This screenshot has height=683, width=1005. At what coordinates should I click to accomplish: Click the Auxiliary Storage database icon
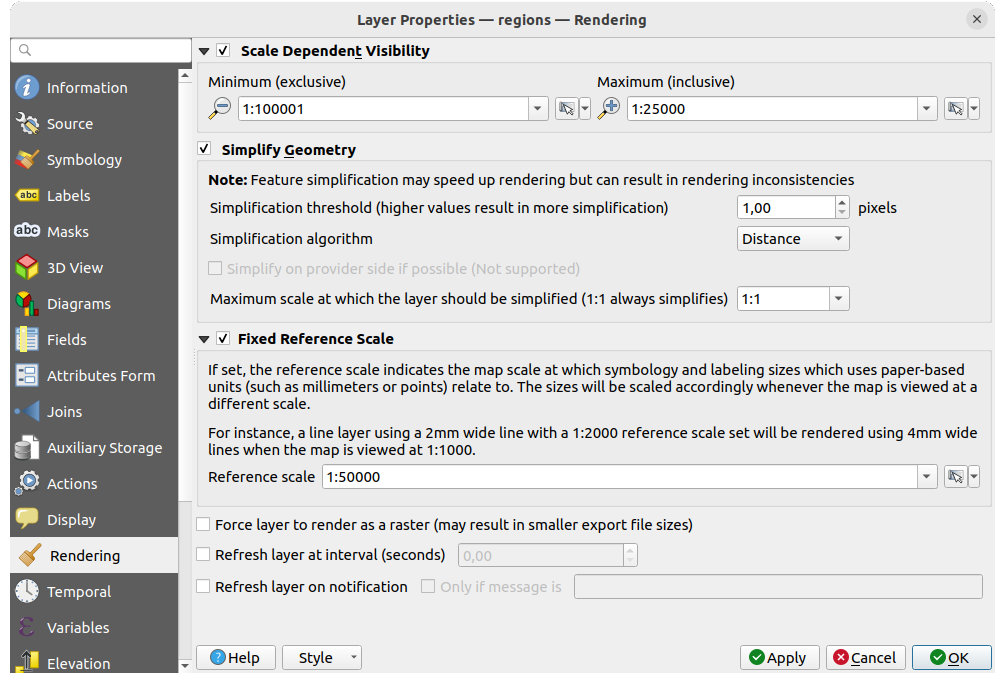[26, 447]
